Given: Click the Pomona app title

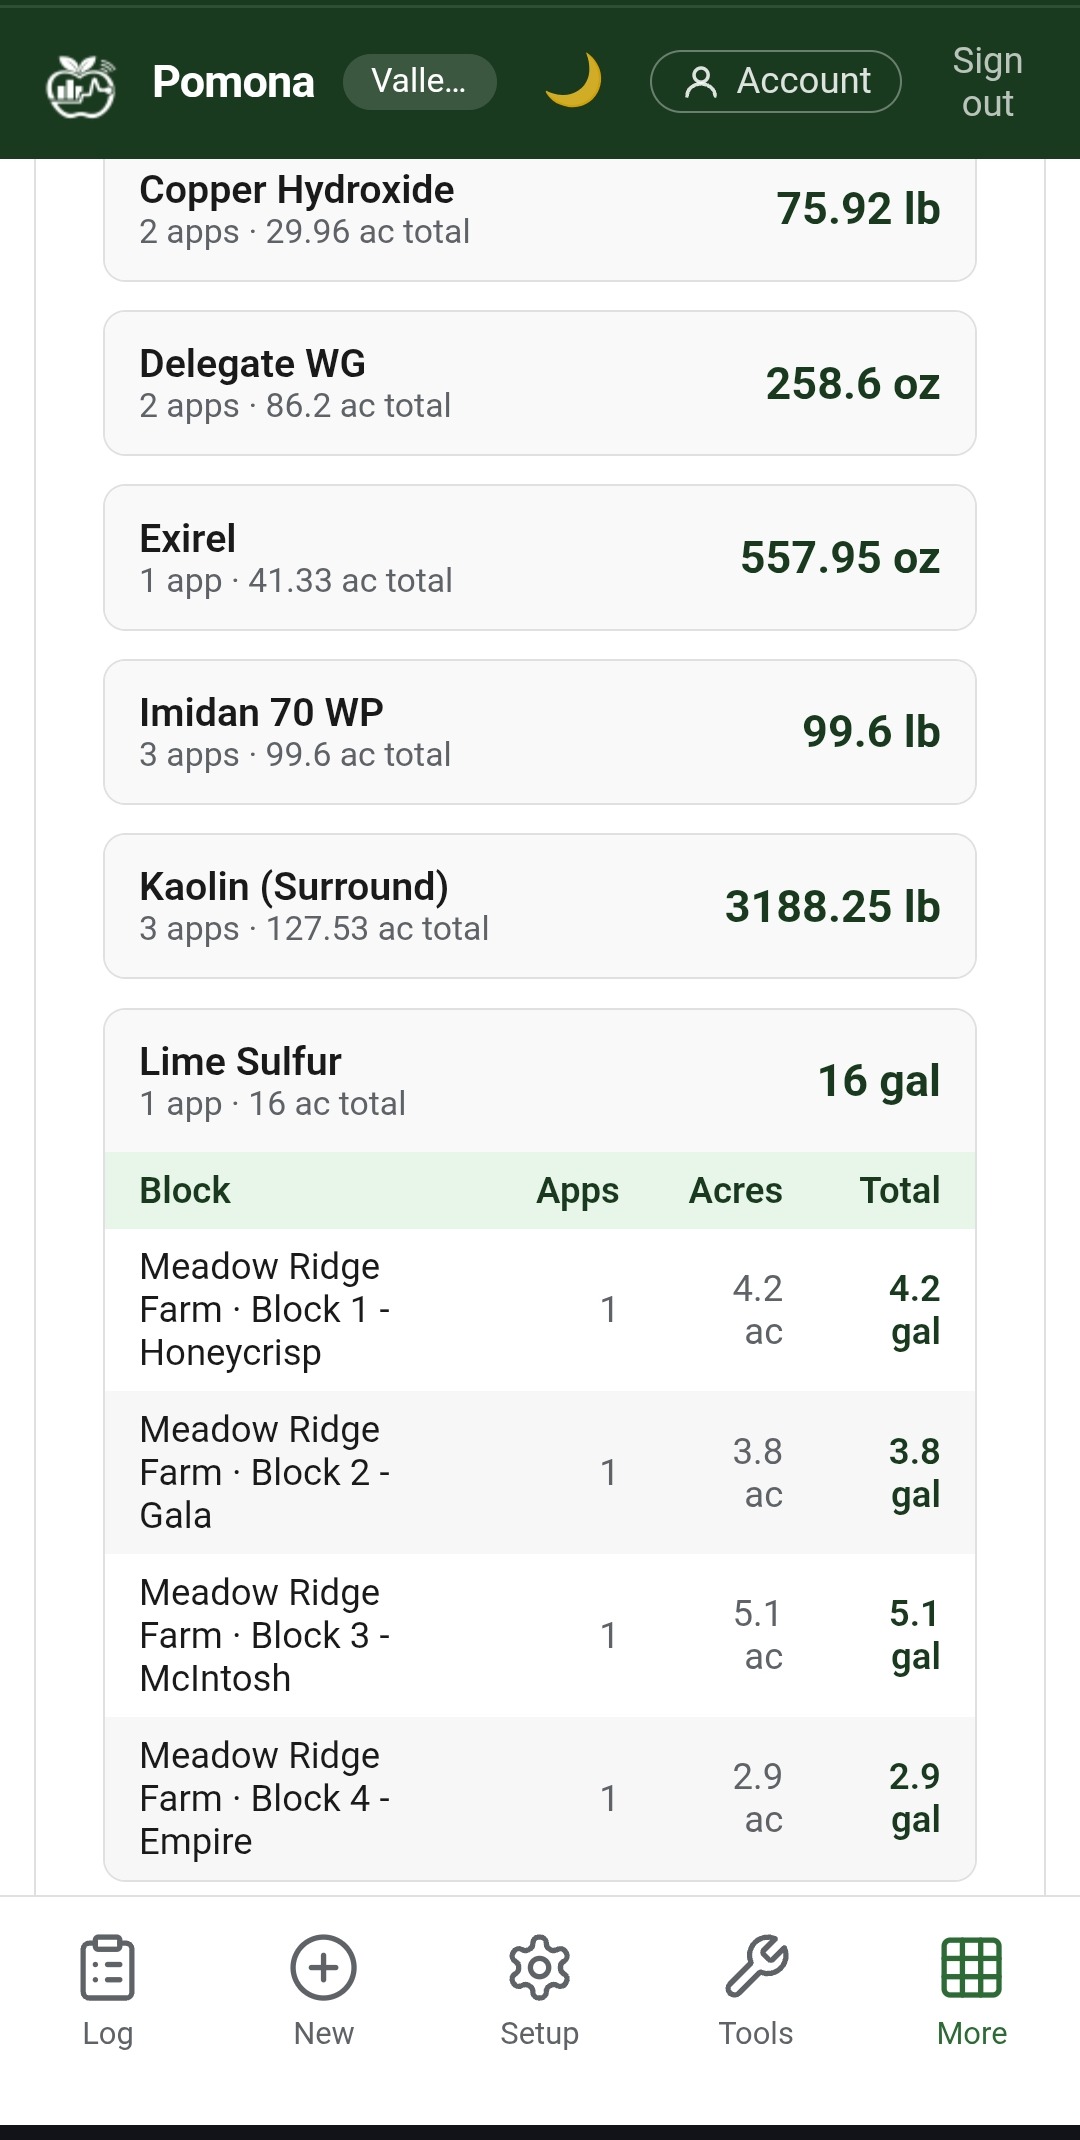Looking at the screenshot, I should (233, 82).
